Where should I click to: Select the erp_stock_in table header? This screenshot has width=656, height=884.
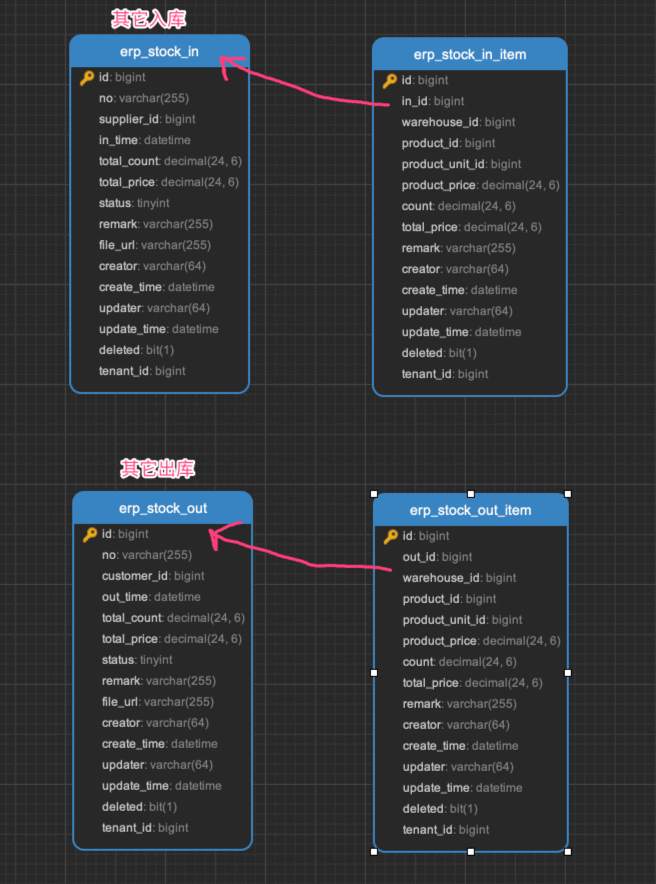159,51
